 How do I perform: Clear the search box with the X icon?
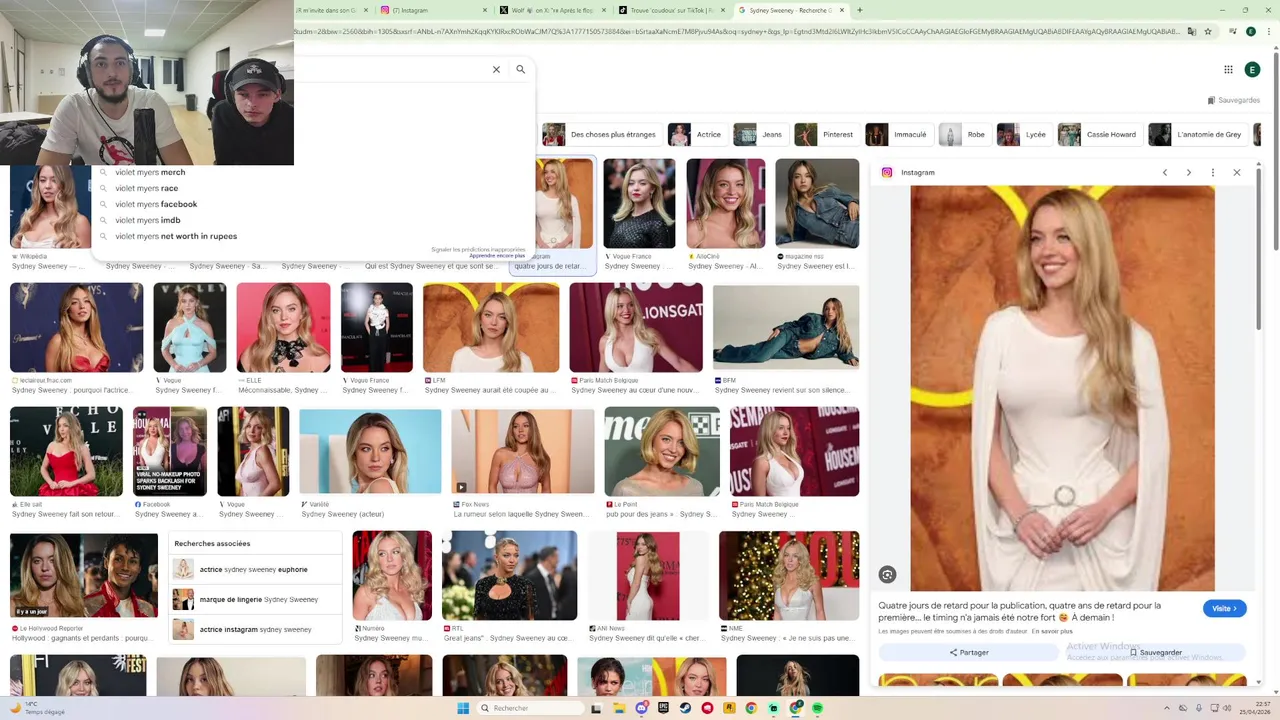pyautogui.click(x=496, y=69)
